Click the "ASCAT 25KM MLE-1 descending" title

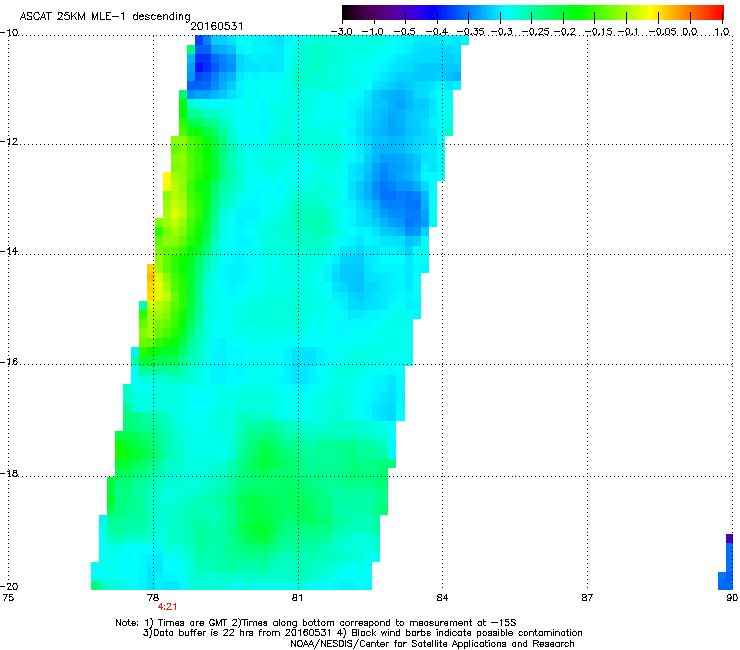(105, 17)
